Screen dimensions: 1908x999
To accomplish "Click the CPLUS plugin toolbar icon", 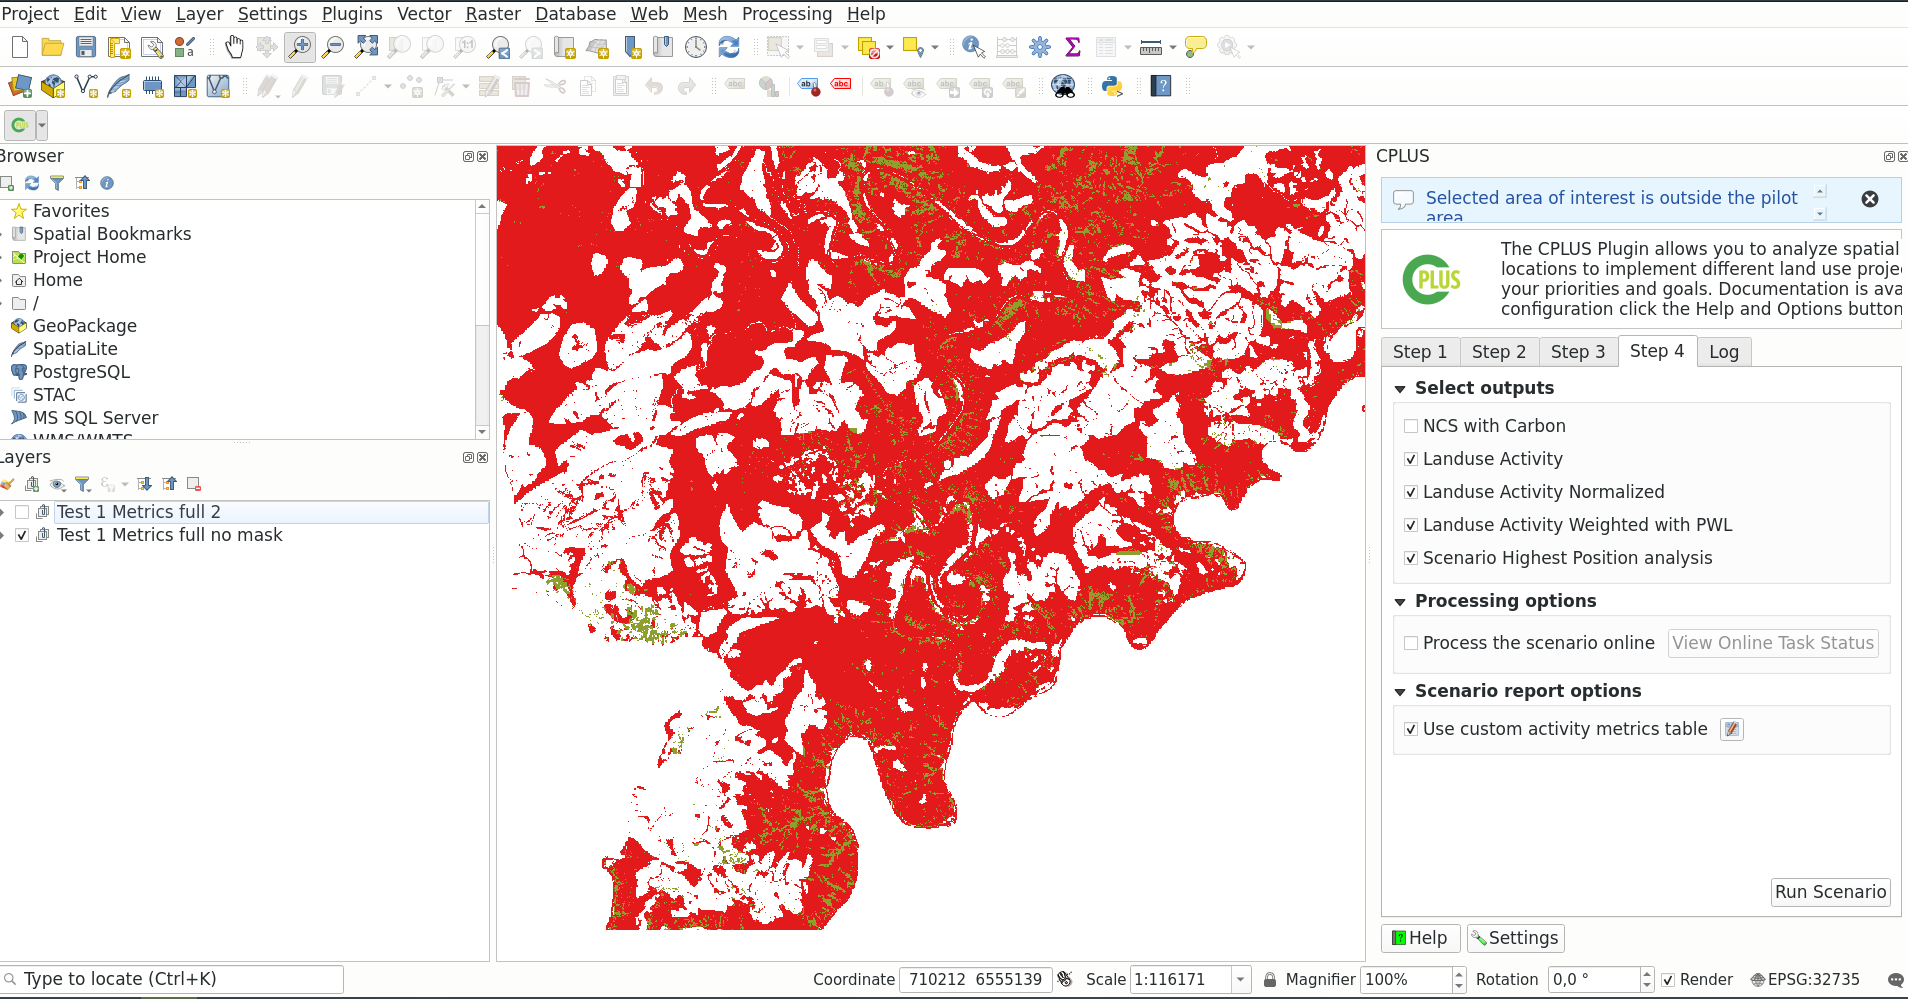I will click(x=20, y=125).
